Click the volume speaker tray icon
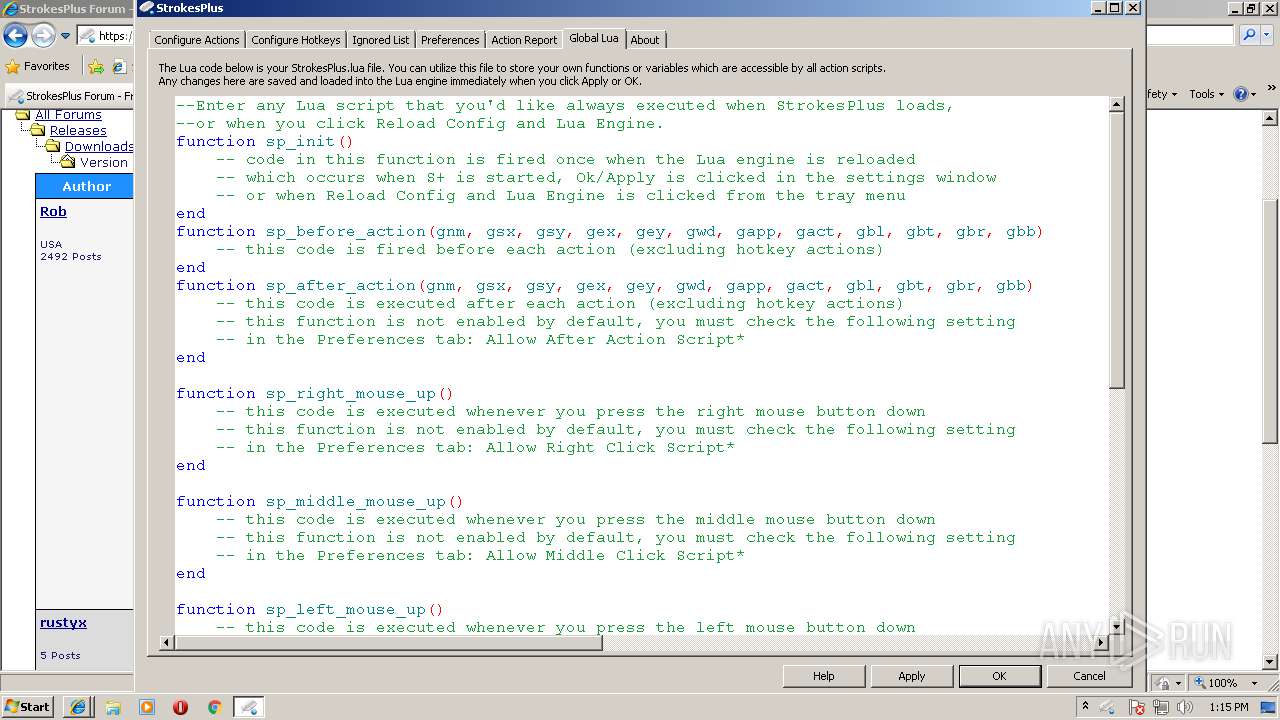Image resolution: width=1280 pixels, height=720 pixels. coord(1186,707)
